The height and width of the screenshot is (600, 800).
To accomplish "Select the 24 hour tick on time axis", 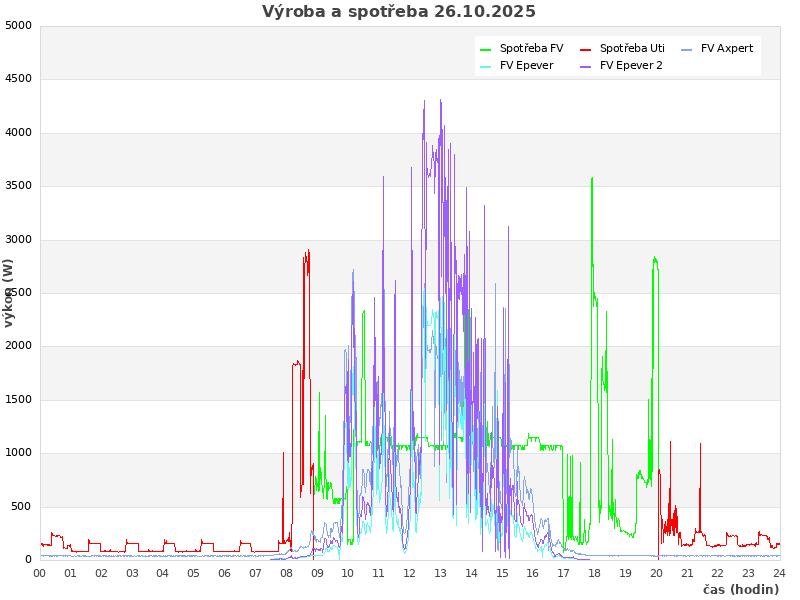I will 779,573.
